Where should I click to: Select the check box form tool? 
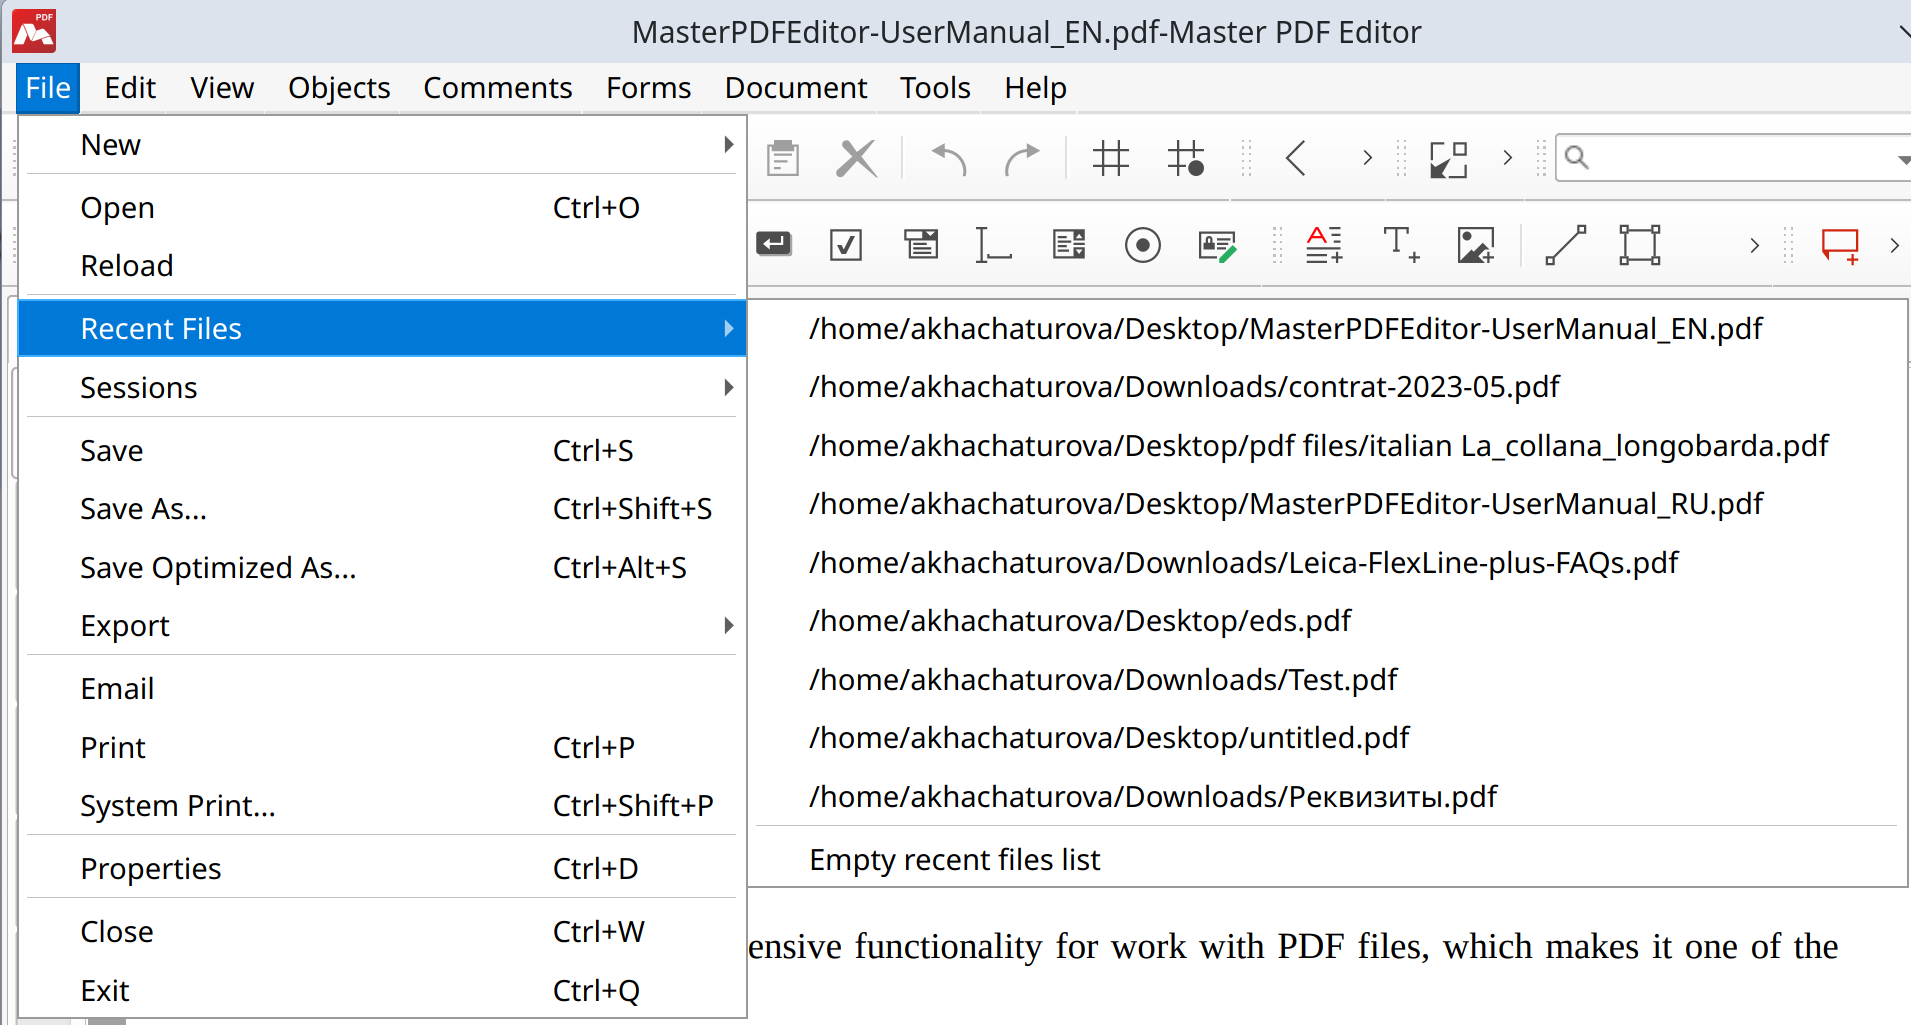[846, 245]
